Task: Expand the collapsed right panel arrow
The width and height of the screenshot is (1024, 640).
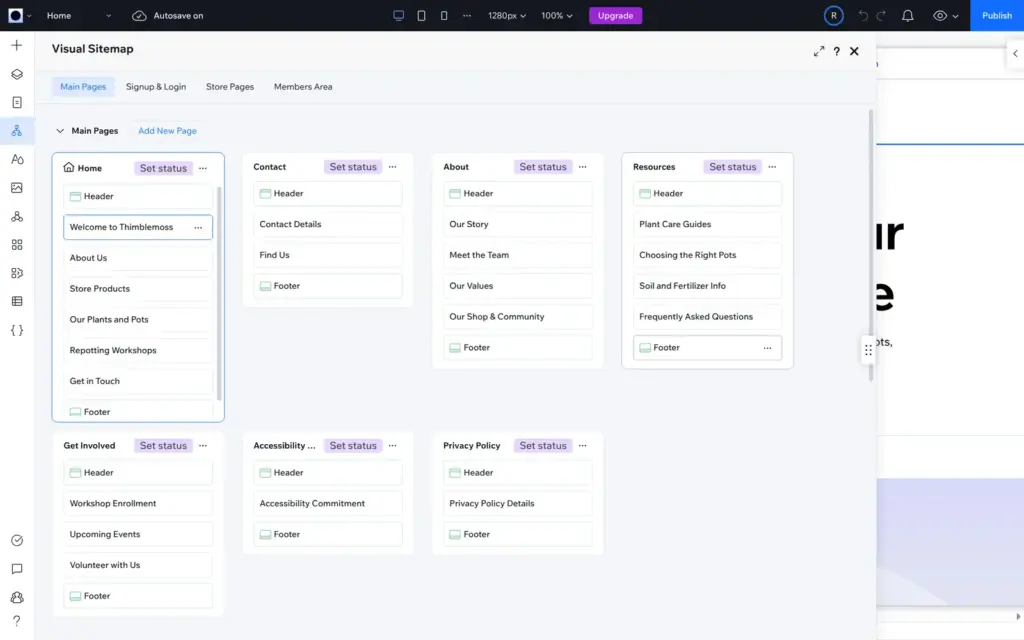Action: (1015, 54)
